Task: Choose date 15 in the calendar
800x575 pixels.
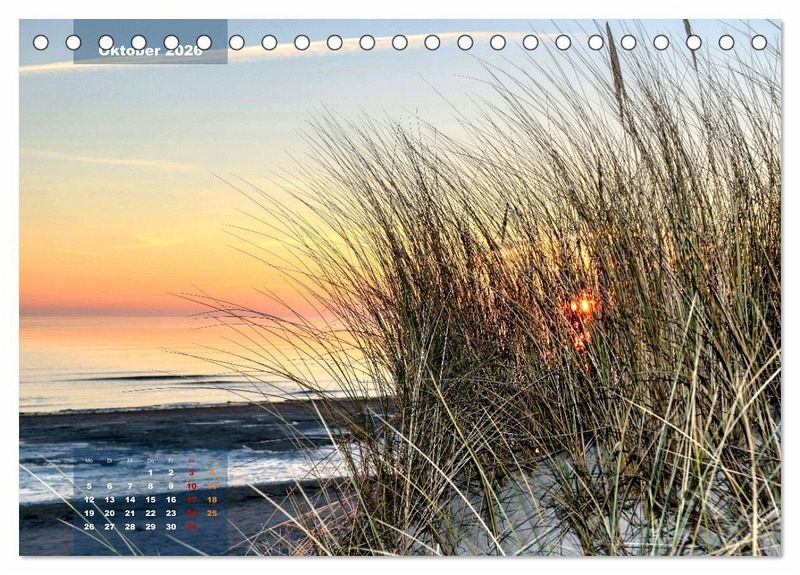Action: [x=150, y=499]
